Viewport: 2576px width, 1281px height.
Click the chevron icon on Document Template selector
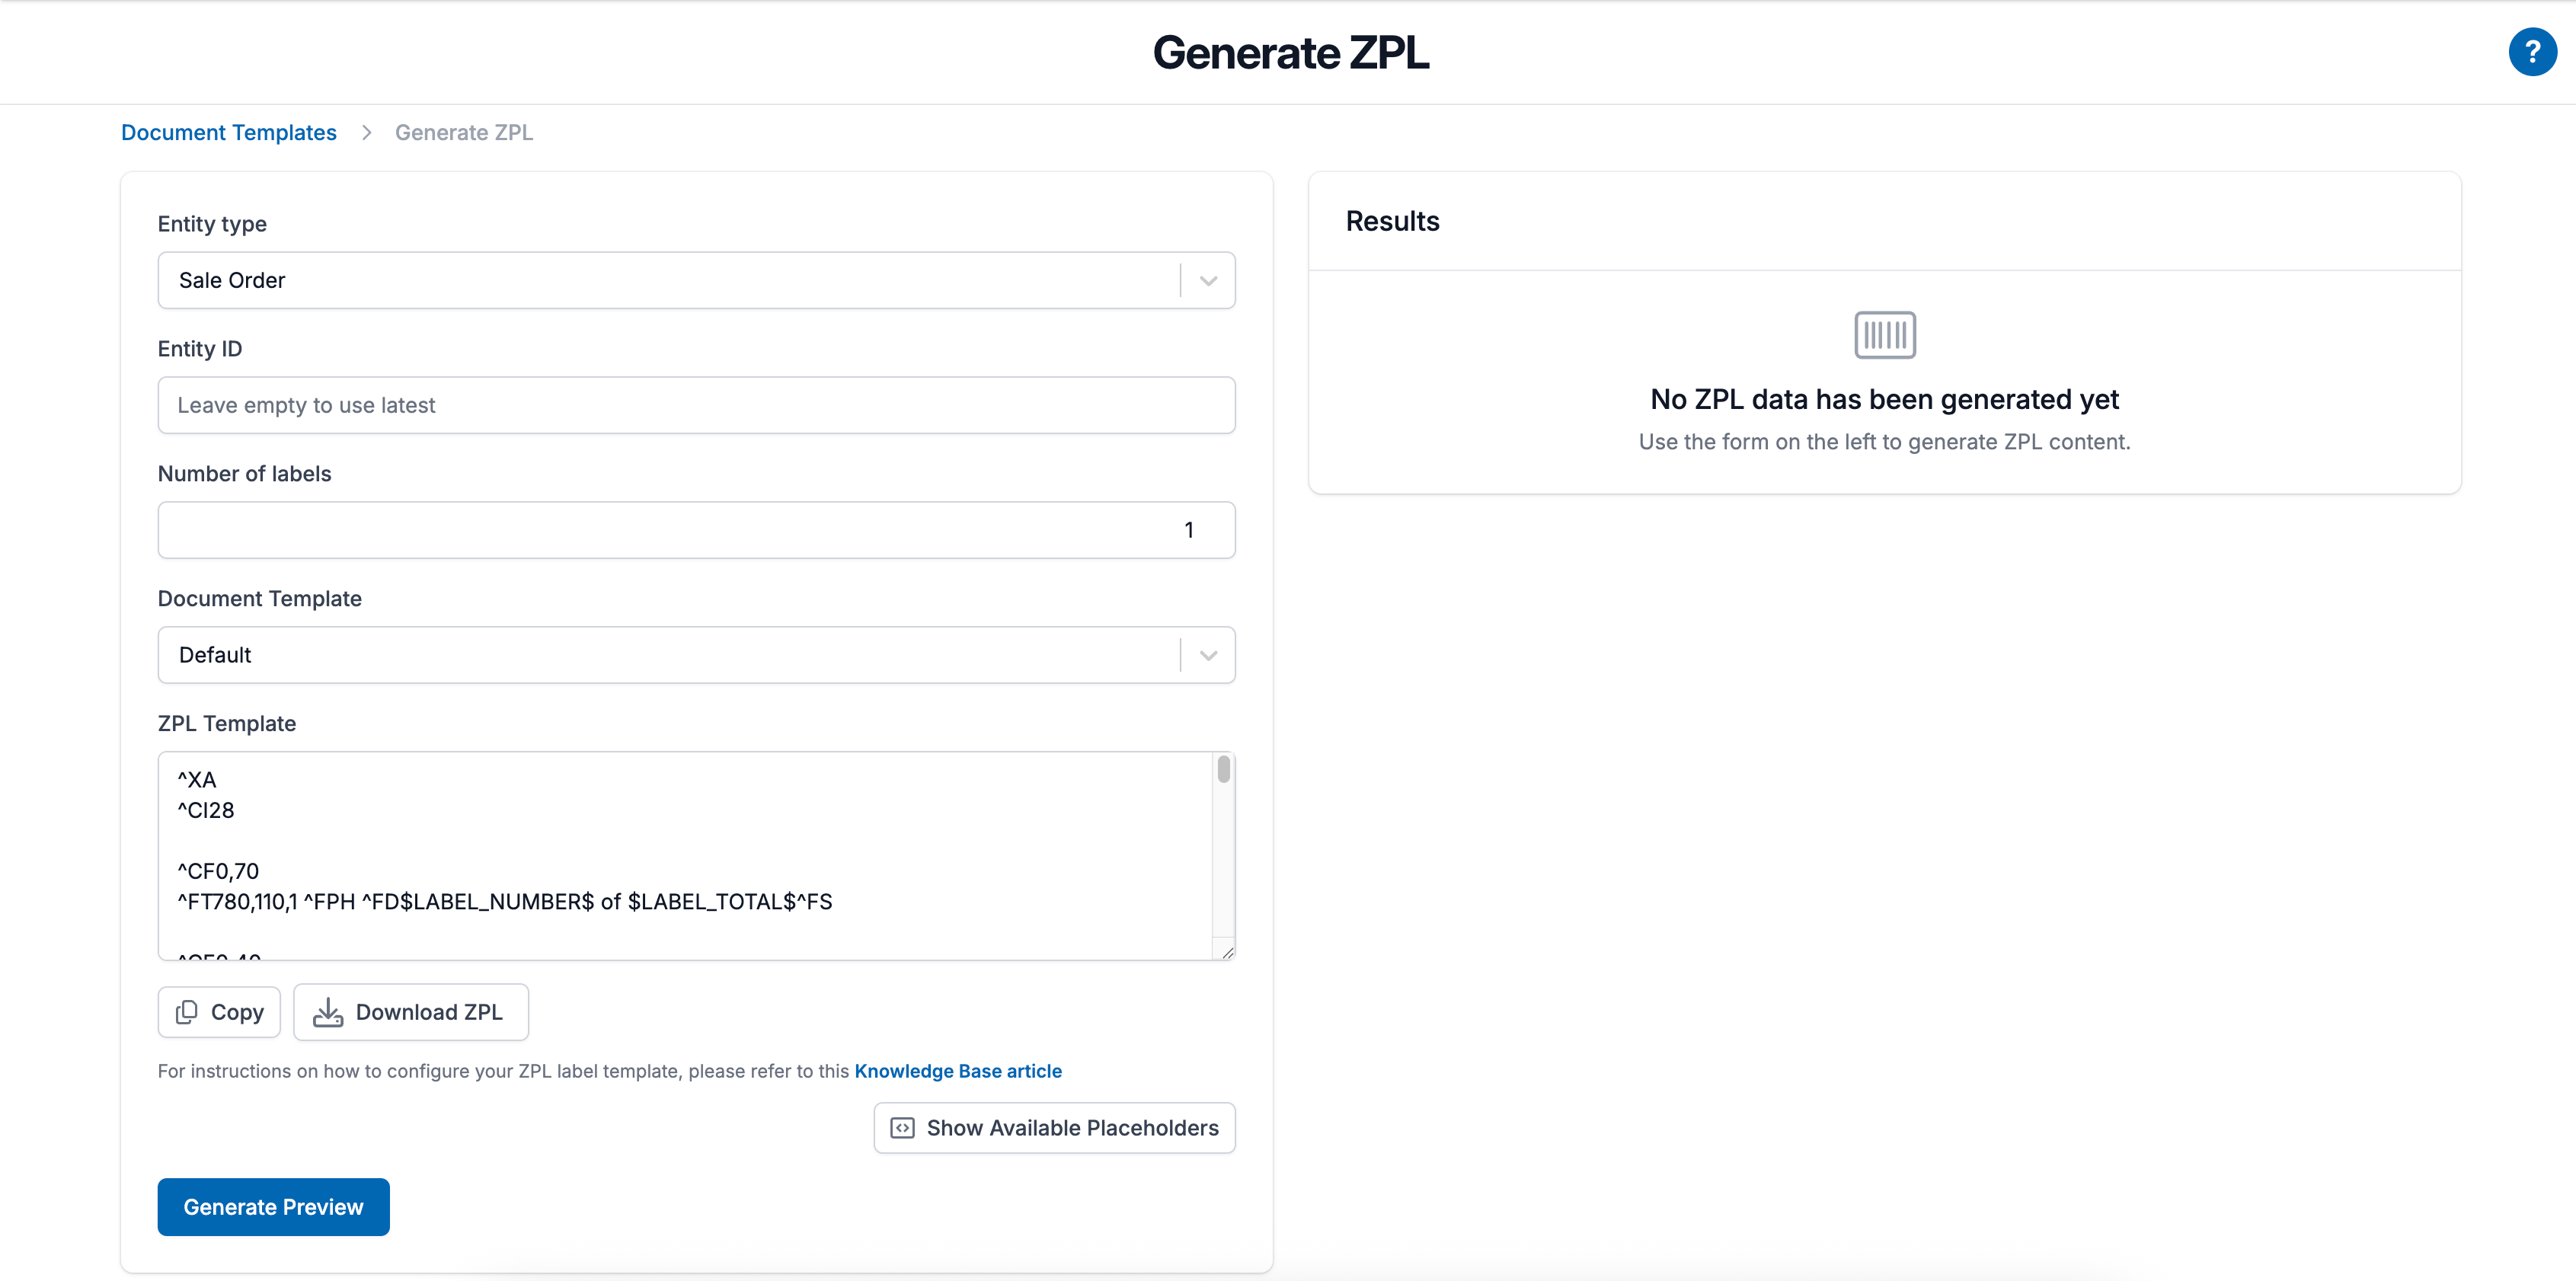[1207, 655]
